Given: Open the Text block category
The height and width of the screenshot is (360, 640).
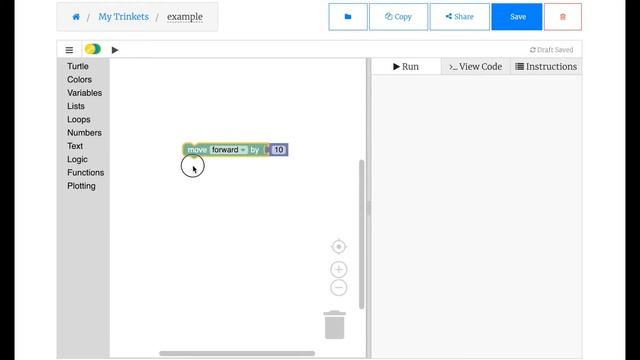Looking at the screenshot, I should (x=75, y=146).
